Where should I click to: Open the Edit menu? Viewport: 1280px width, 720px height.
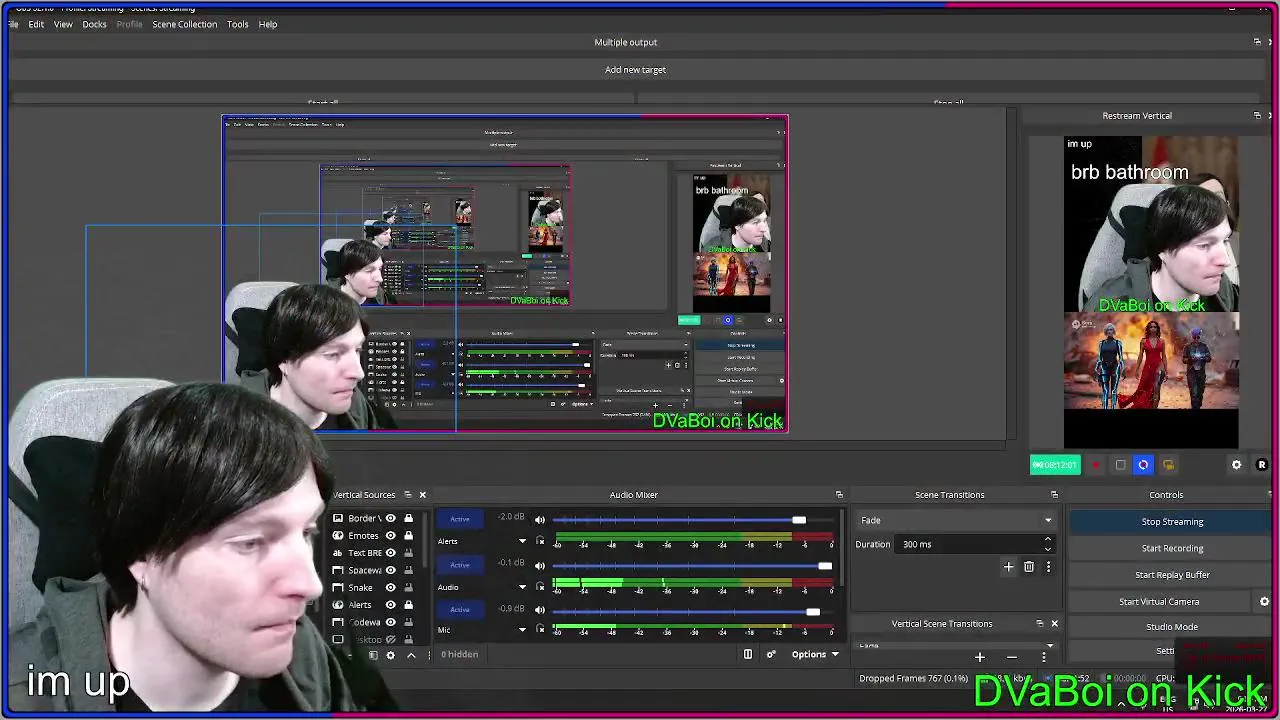tap(36, 24)
